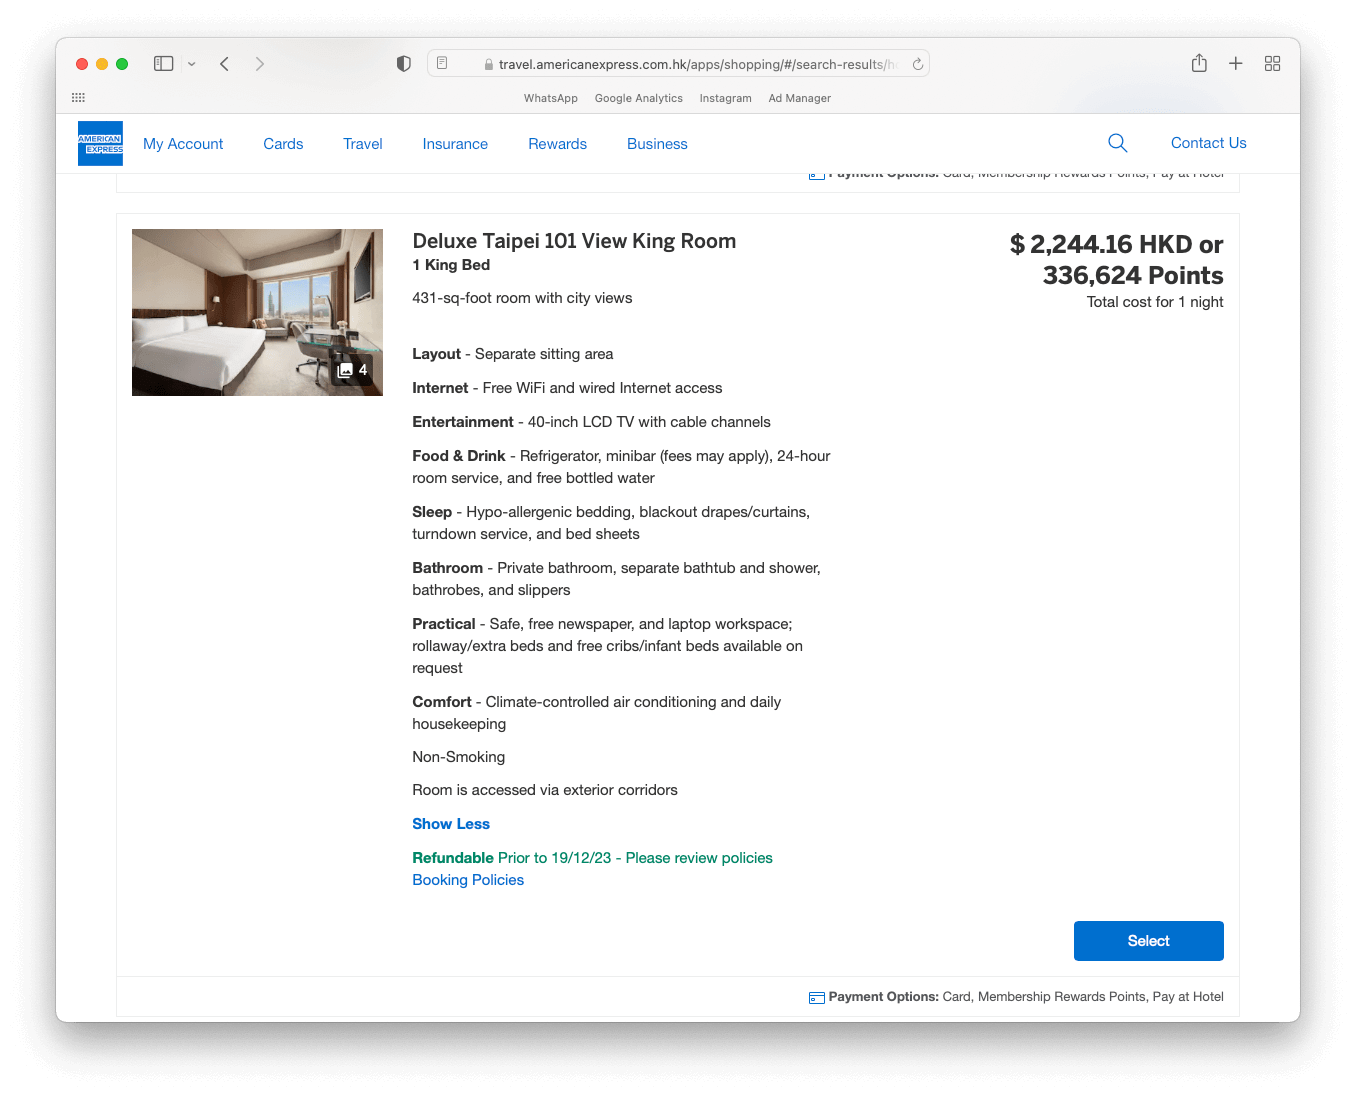Open the photo gallery icon showing 4 images
1356x1096 pixels.
pyautogui.click(x=352, y=370)
